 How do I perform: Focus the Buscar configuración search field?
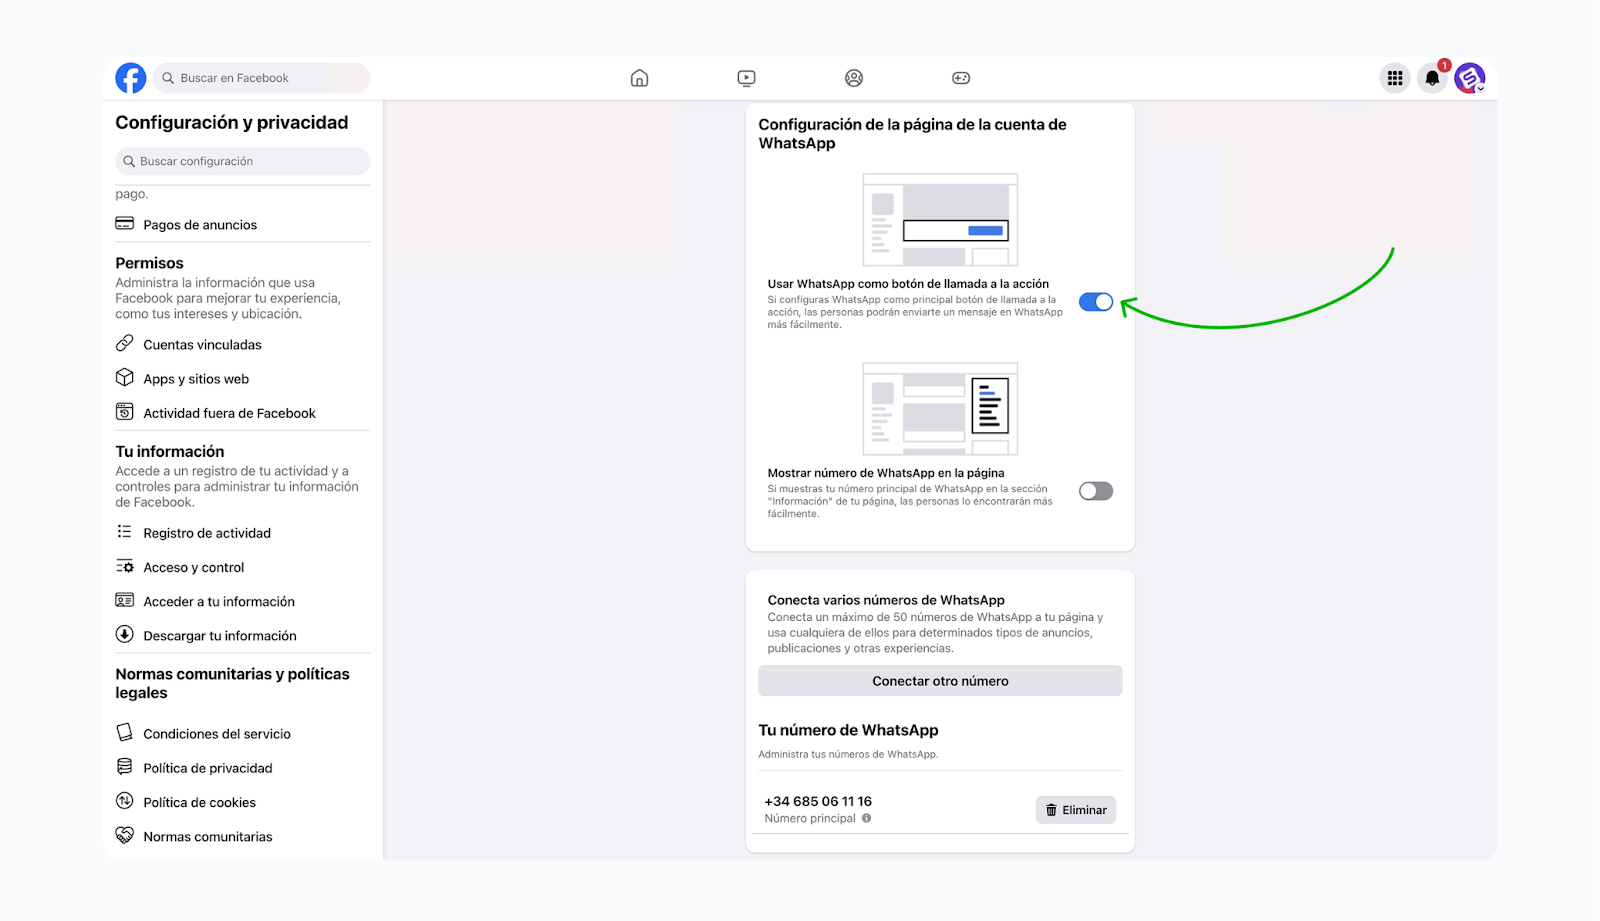[243, 161]
